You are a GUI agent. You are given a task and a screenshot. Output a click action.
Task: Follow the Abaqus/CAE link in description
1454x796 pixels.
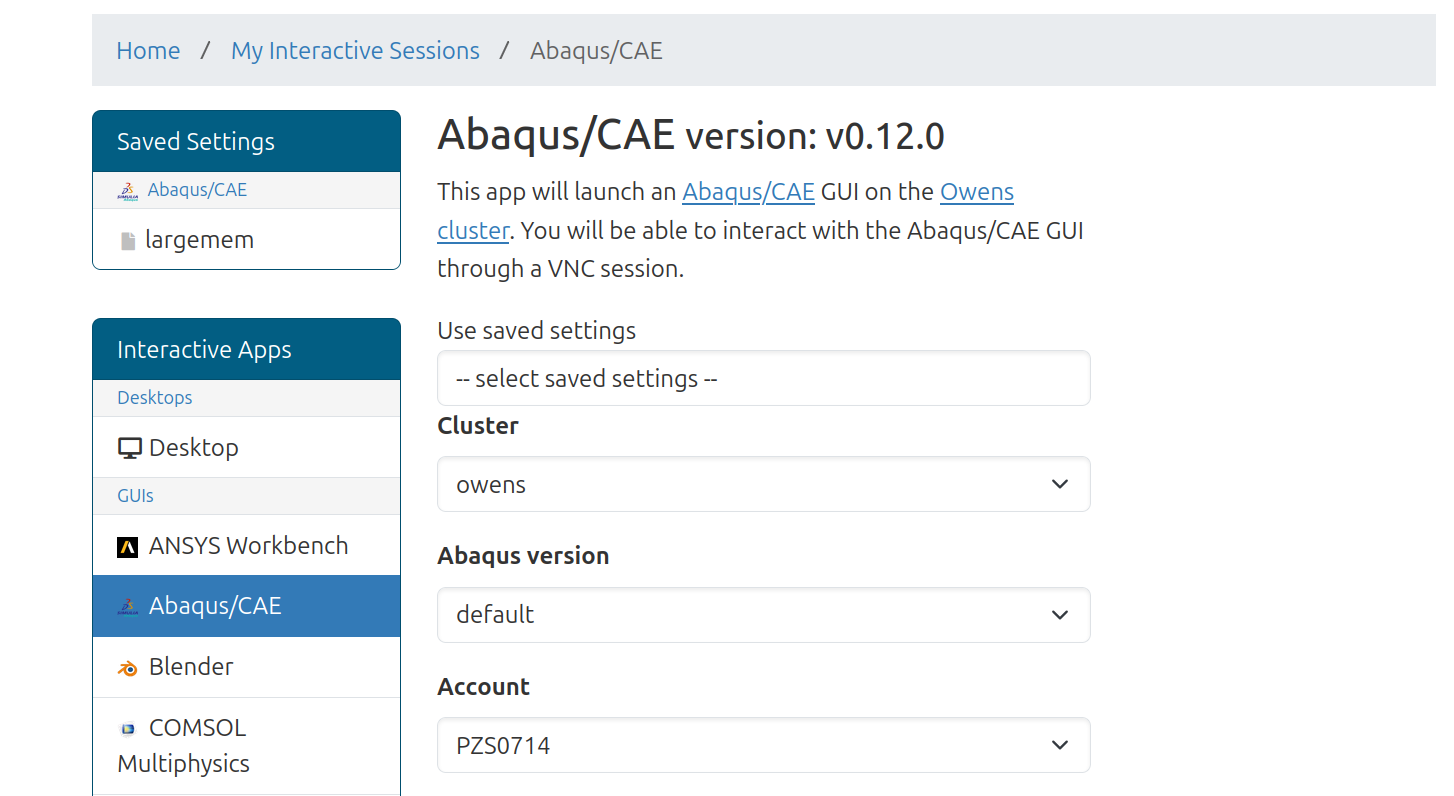click(748, 192)
